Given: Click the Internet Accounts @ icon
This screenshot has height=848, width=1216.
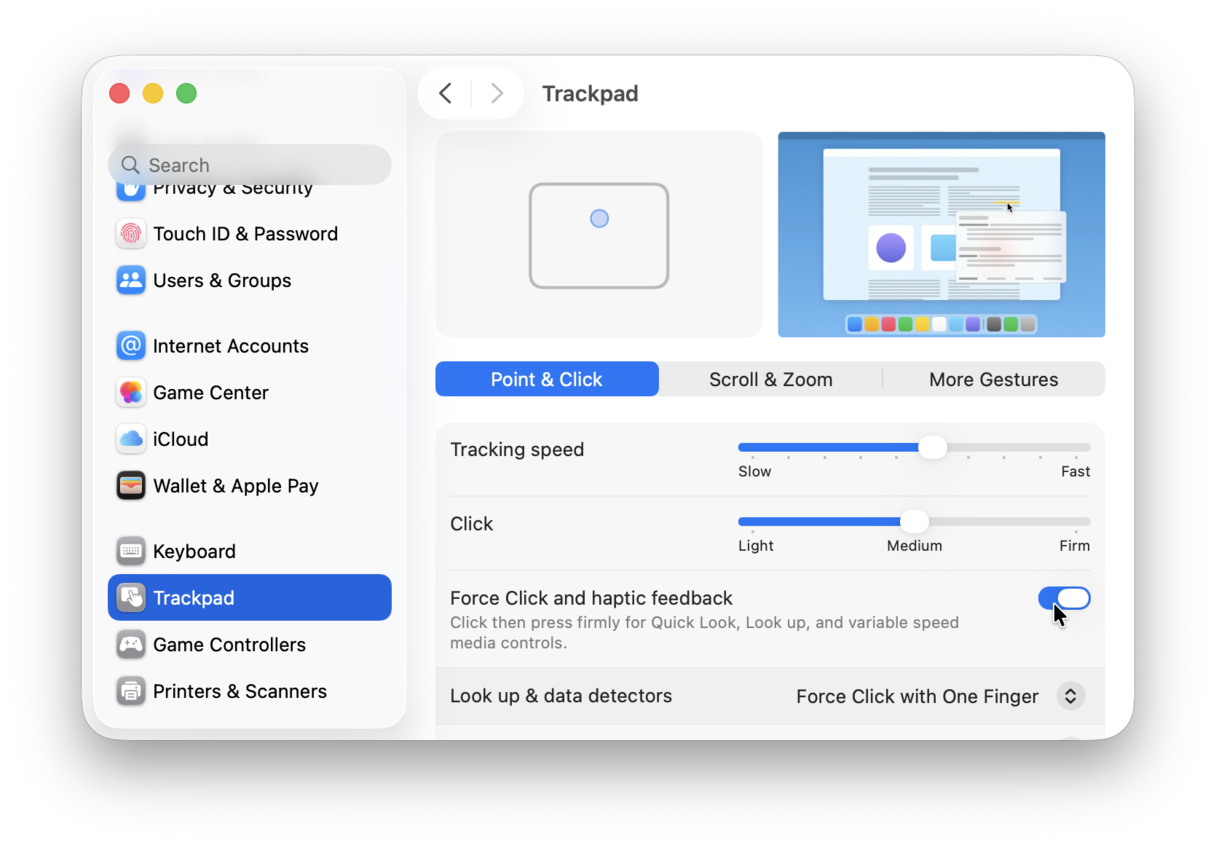Looking at the screenshot, I should pos(131,346).
